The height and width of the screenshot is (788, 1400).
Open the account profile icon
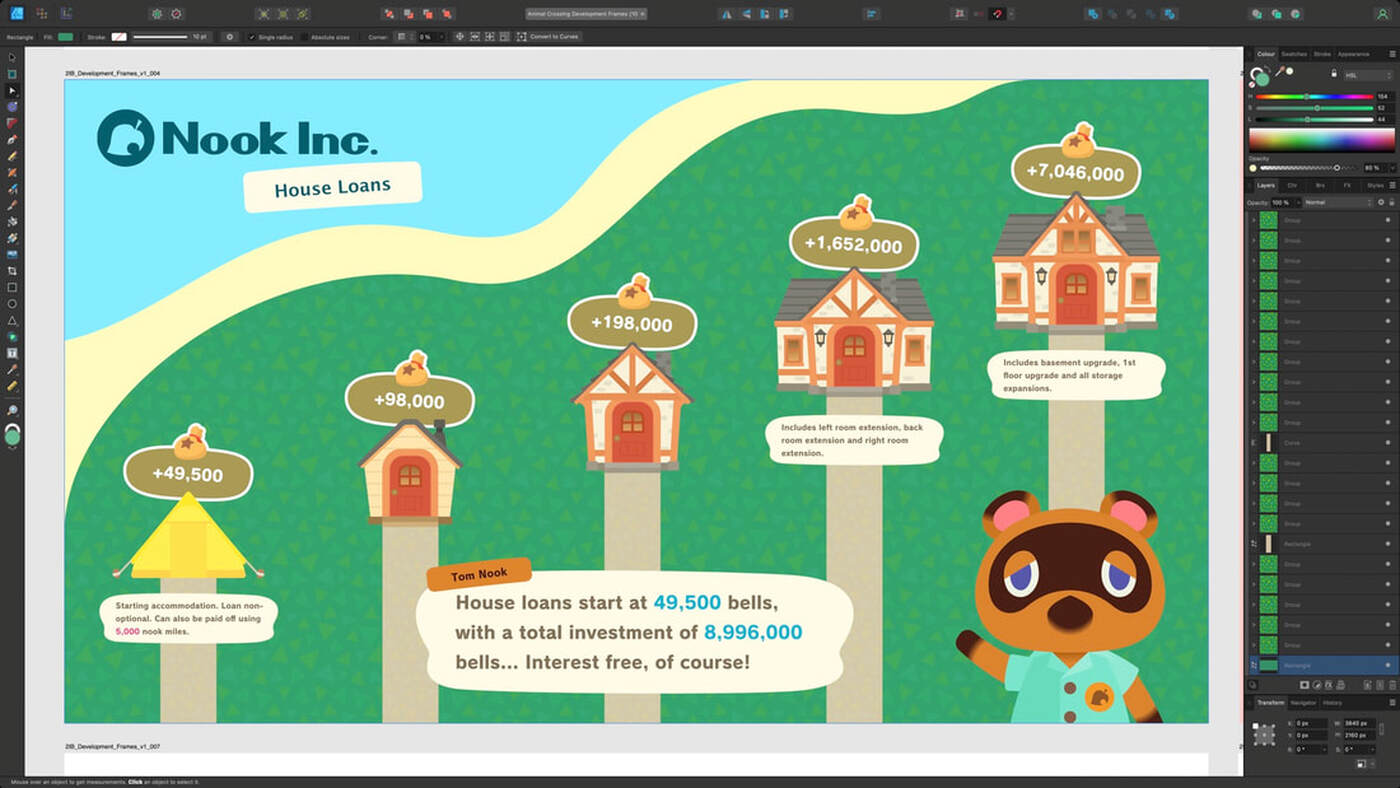tap(1383, 14)
